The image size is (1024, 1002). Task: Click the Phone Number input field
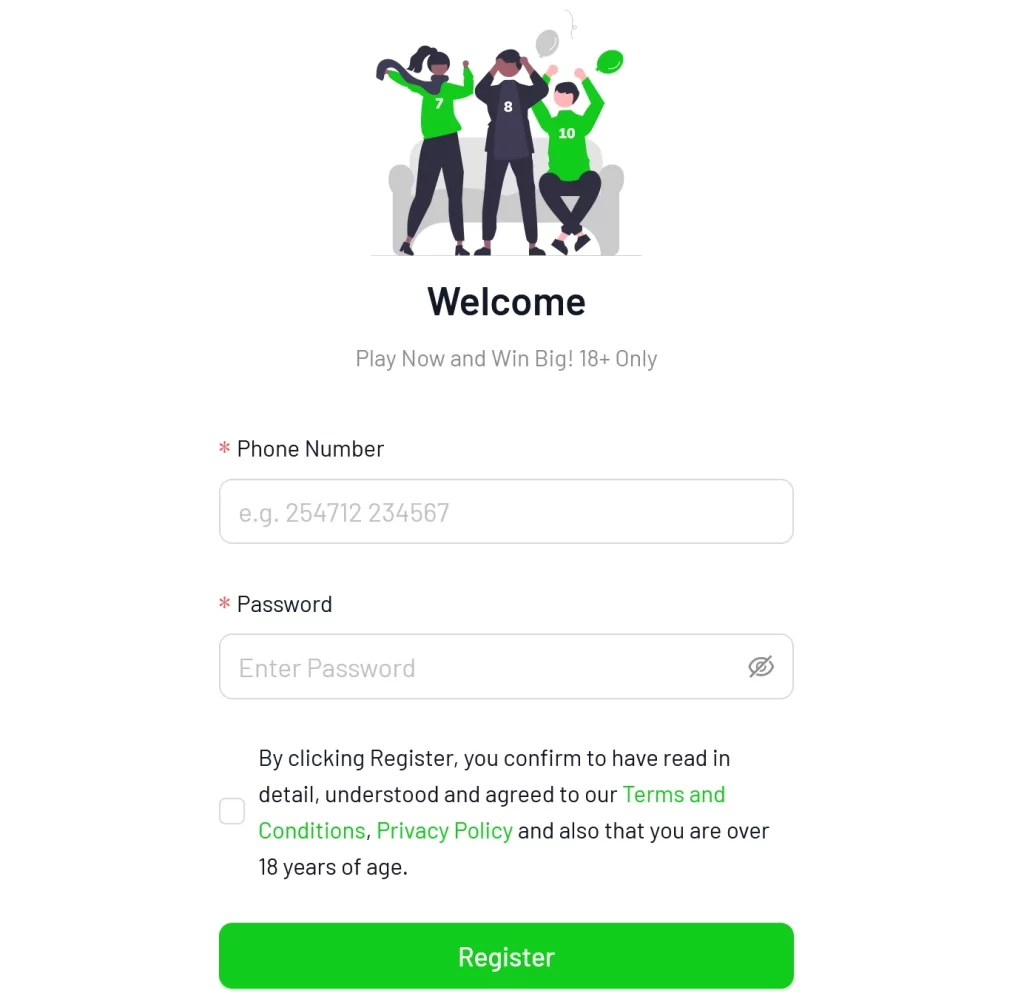pyautogui.click(x=506, y=511)
